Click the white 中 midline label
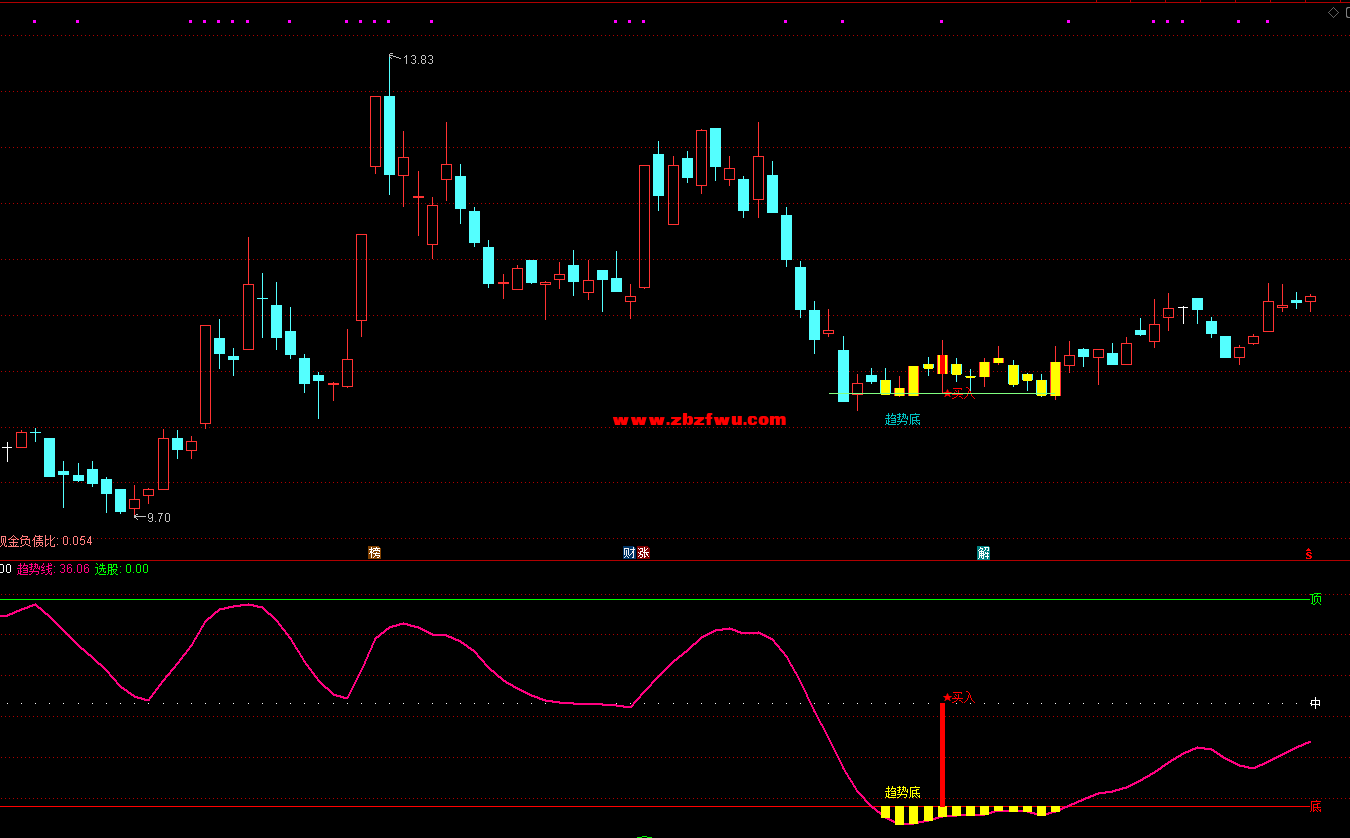The image size is (1350, 838). point(1316,703)
